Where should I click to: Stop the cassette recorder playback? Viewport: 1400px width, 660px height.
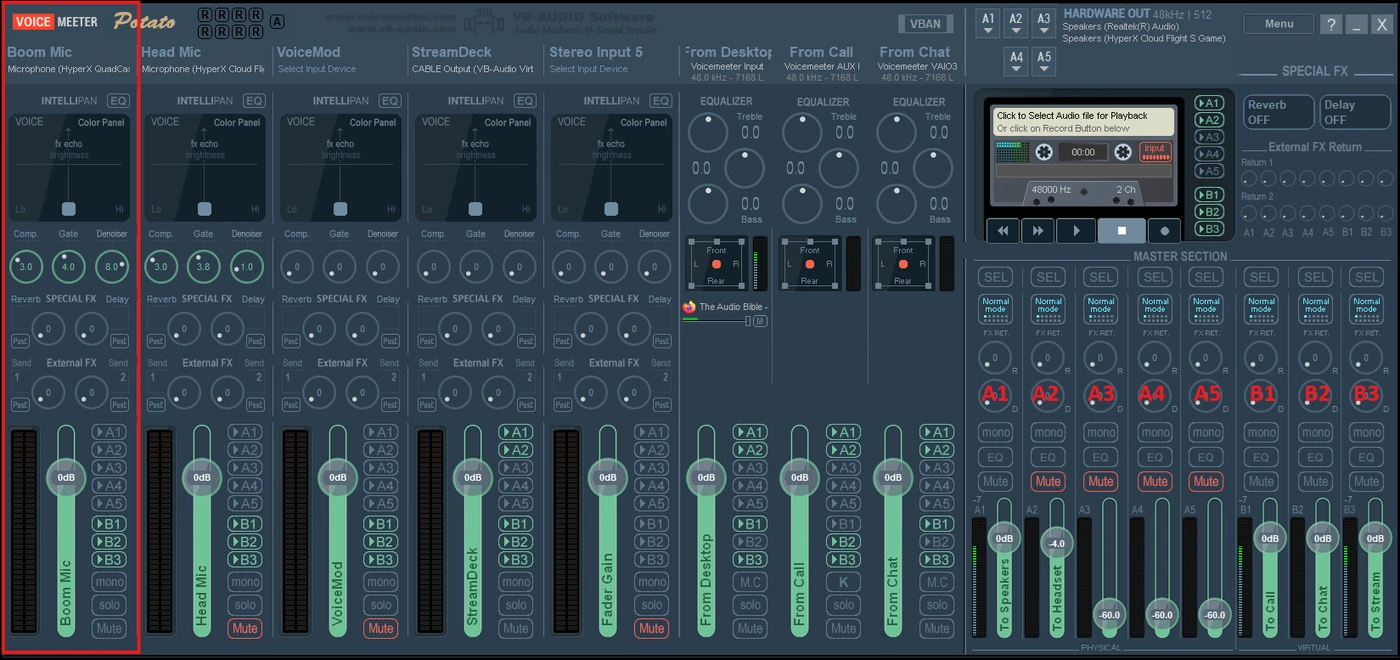click(1122, 230)
